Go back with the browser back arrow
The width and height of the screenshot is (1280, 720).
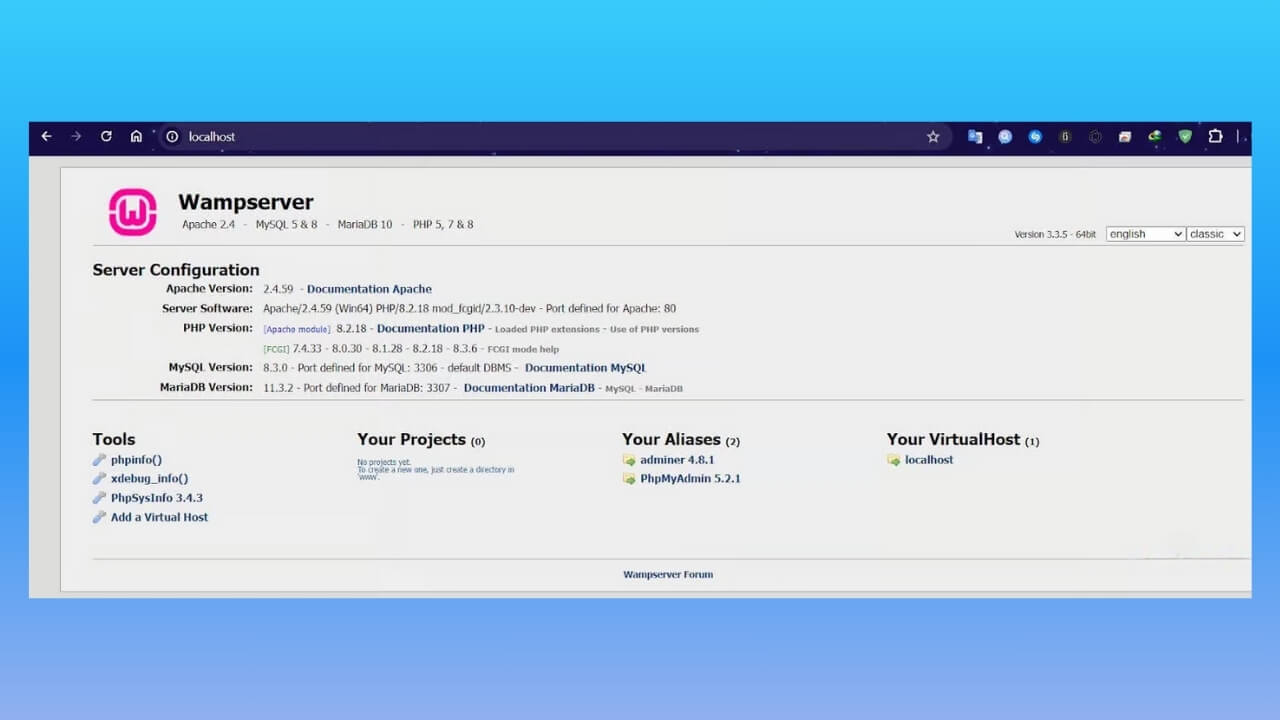click(x=46, y=136)
